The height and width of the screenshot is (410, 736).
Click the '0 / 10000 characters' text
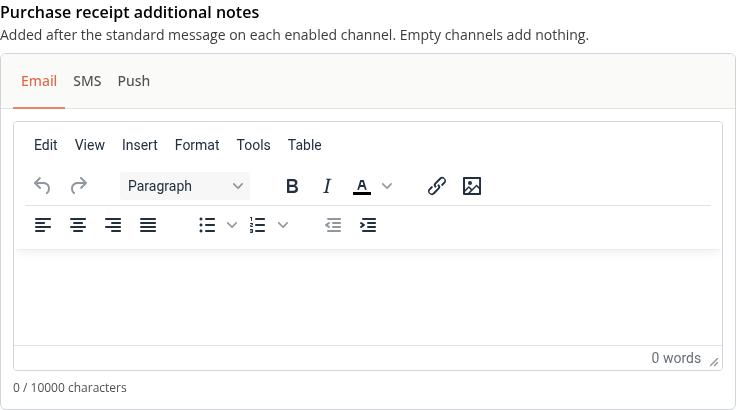(70, 387)
